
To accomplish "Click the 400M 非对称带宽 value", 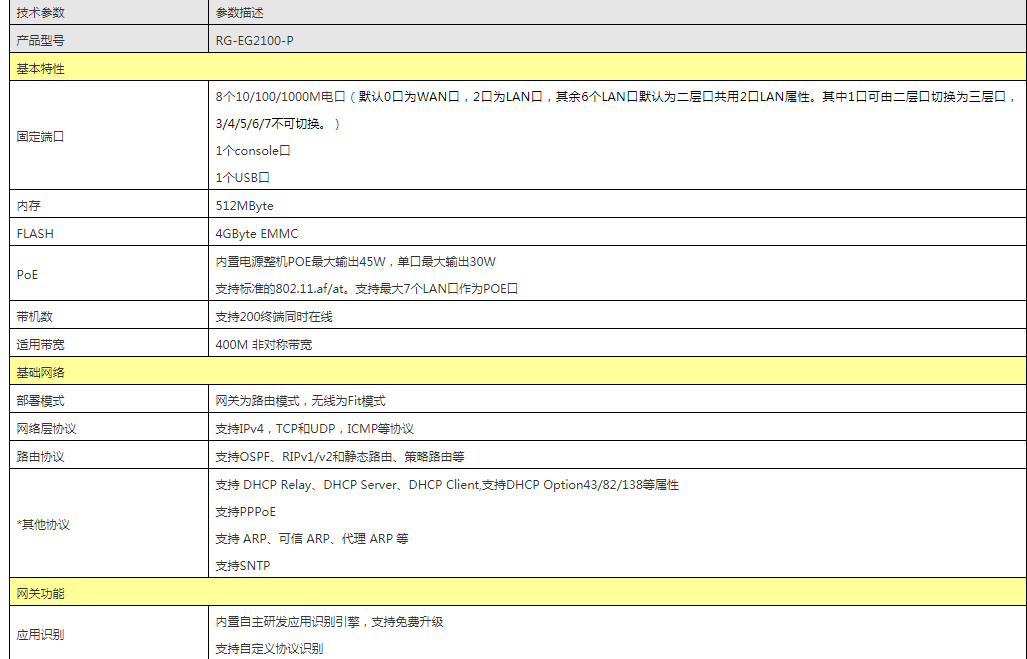I will 264,344.
